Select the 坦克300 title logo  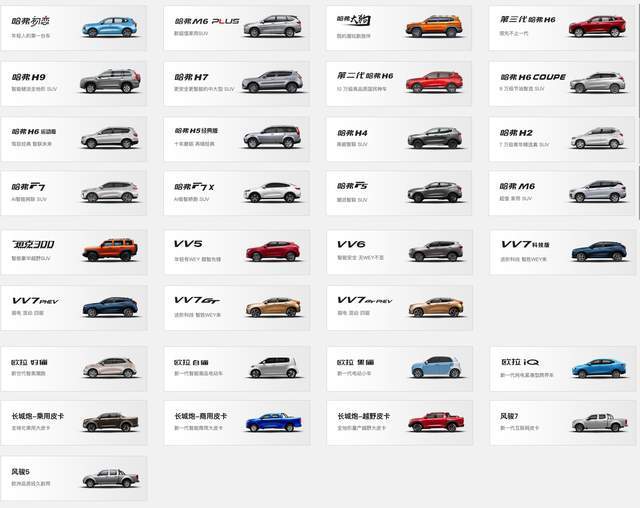33,244
